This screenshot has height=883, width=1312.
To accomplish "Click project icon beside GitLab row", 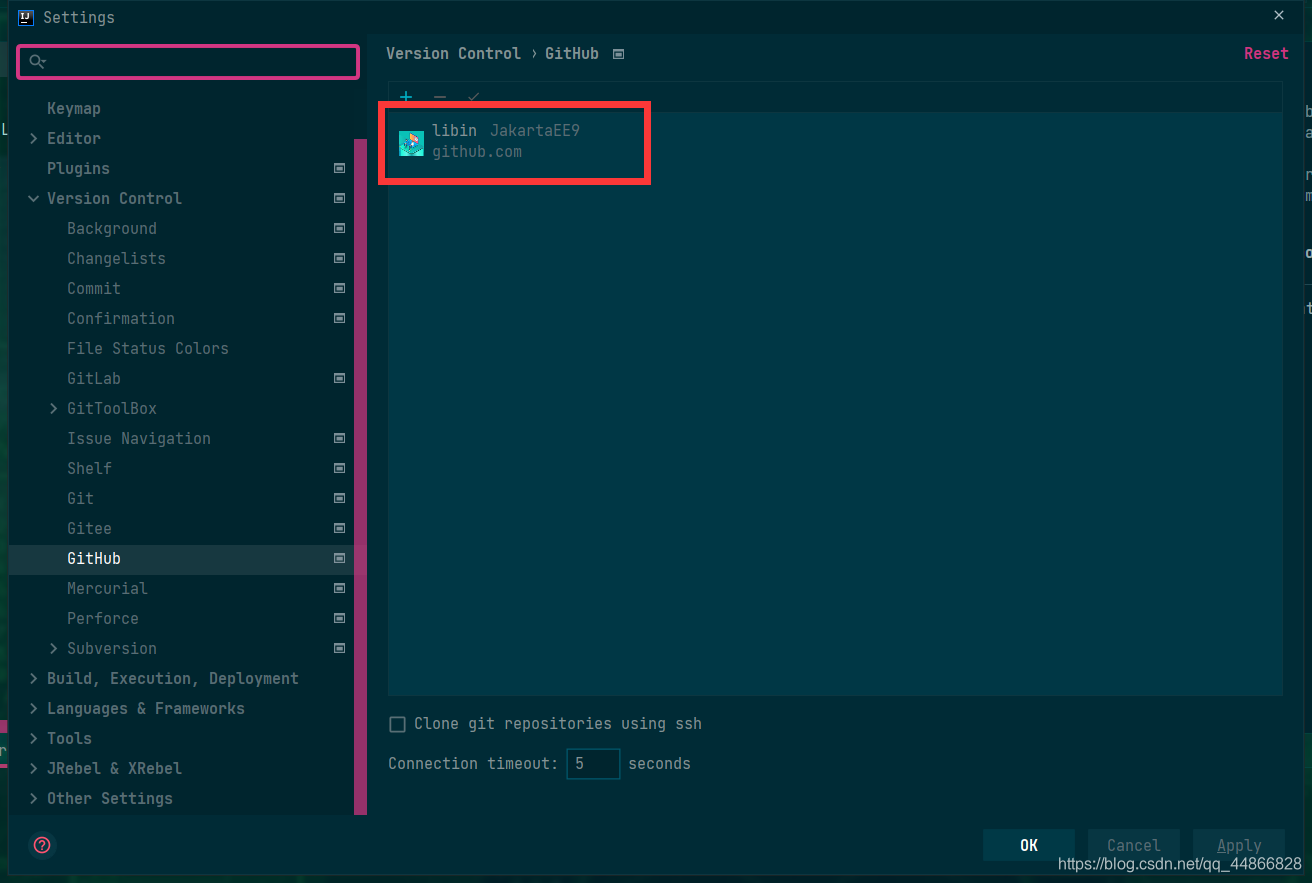I will 340,378.
